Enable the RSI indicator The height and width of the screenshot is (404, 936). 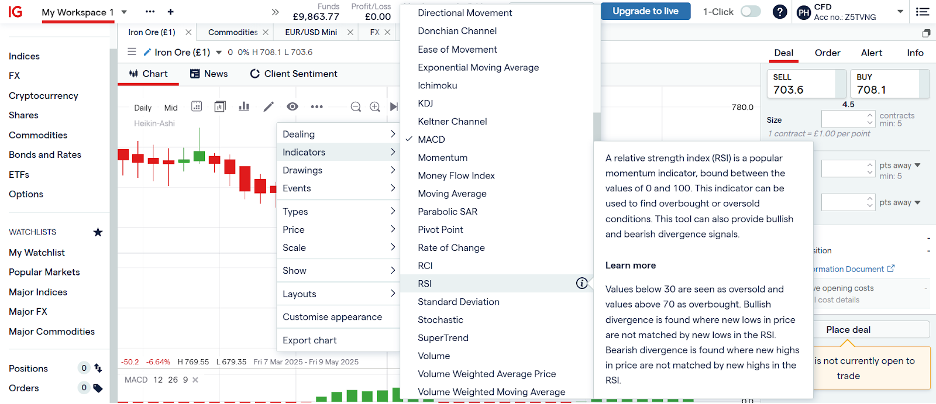[x=425, y=283]
